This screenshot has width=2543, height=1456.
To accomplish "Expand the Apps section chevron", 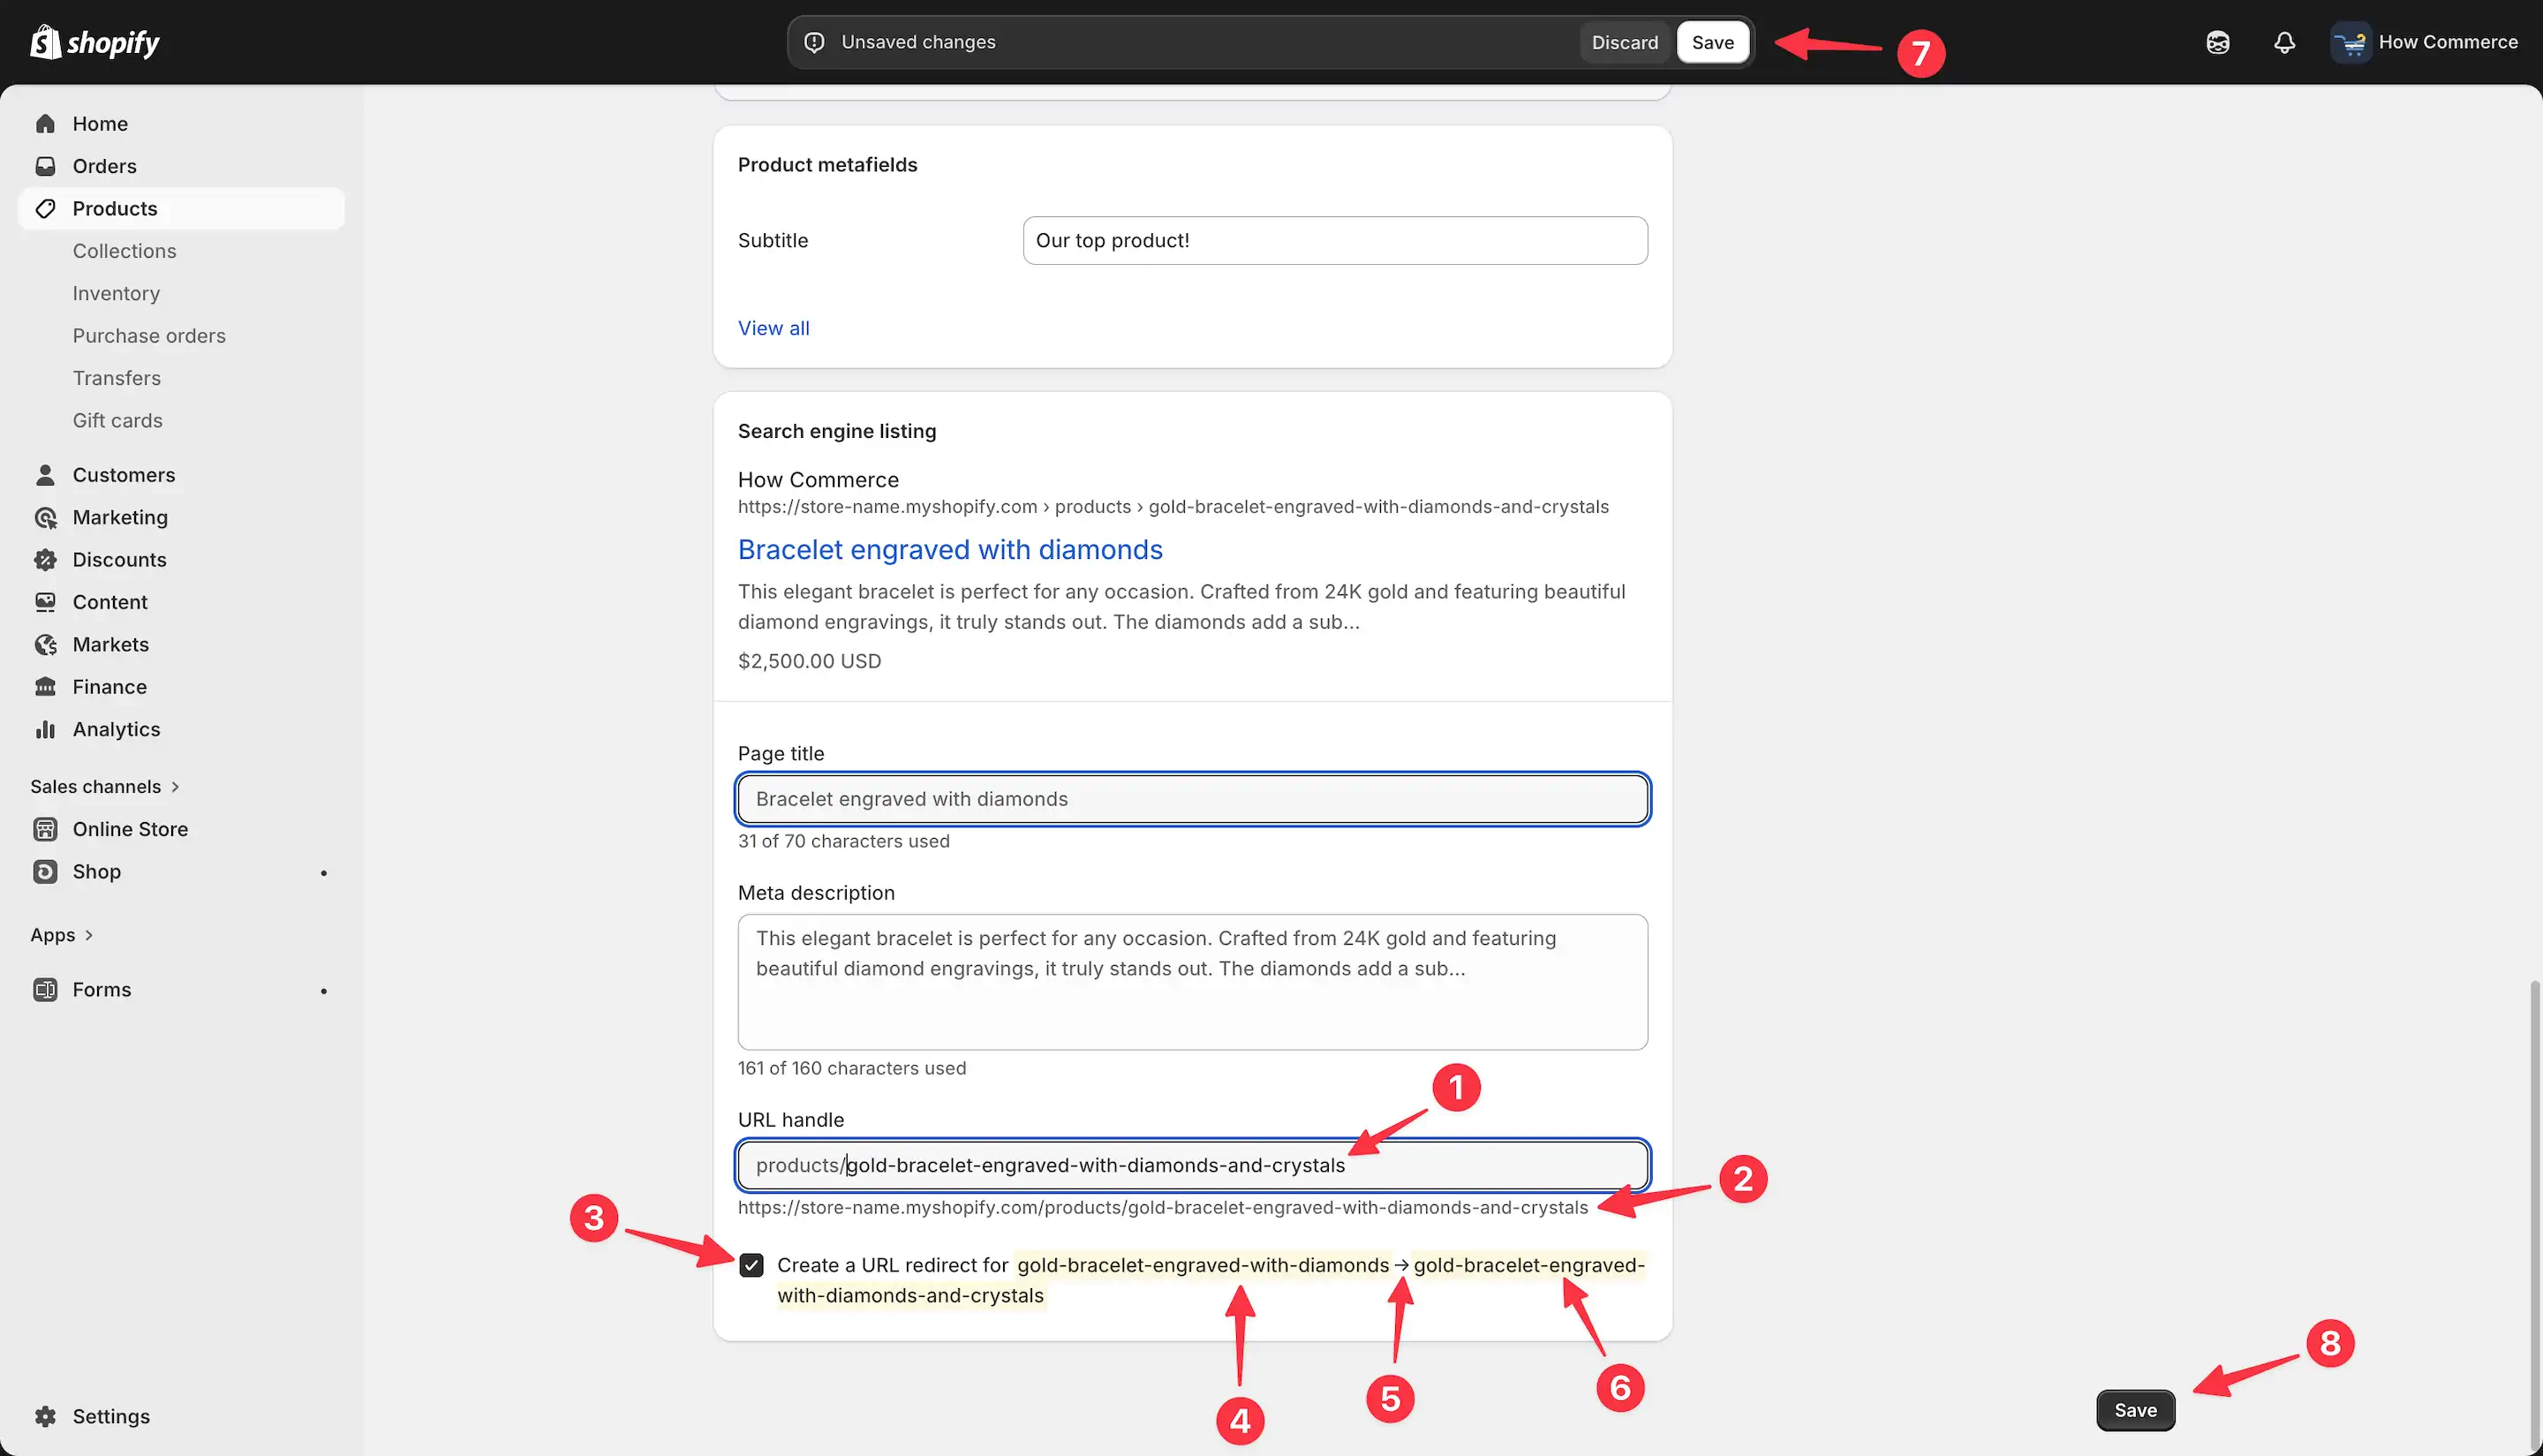I will click(x=89, y=935).
